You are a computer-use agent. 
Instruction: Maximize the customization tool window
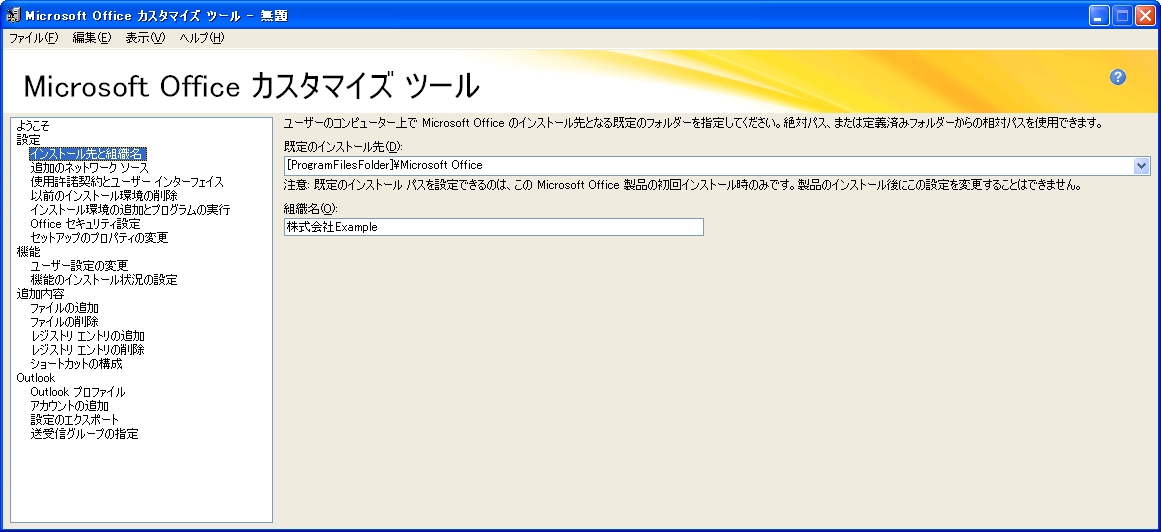point(1122,15)
